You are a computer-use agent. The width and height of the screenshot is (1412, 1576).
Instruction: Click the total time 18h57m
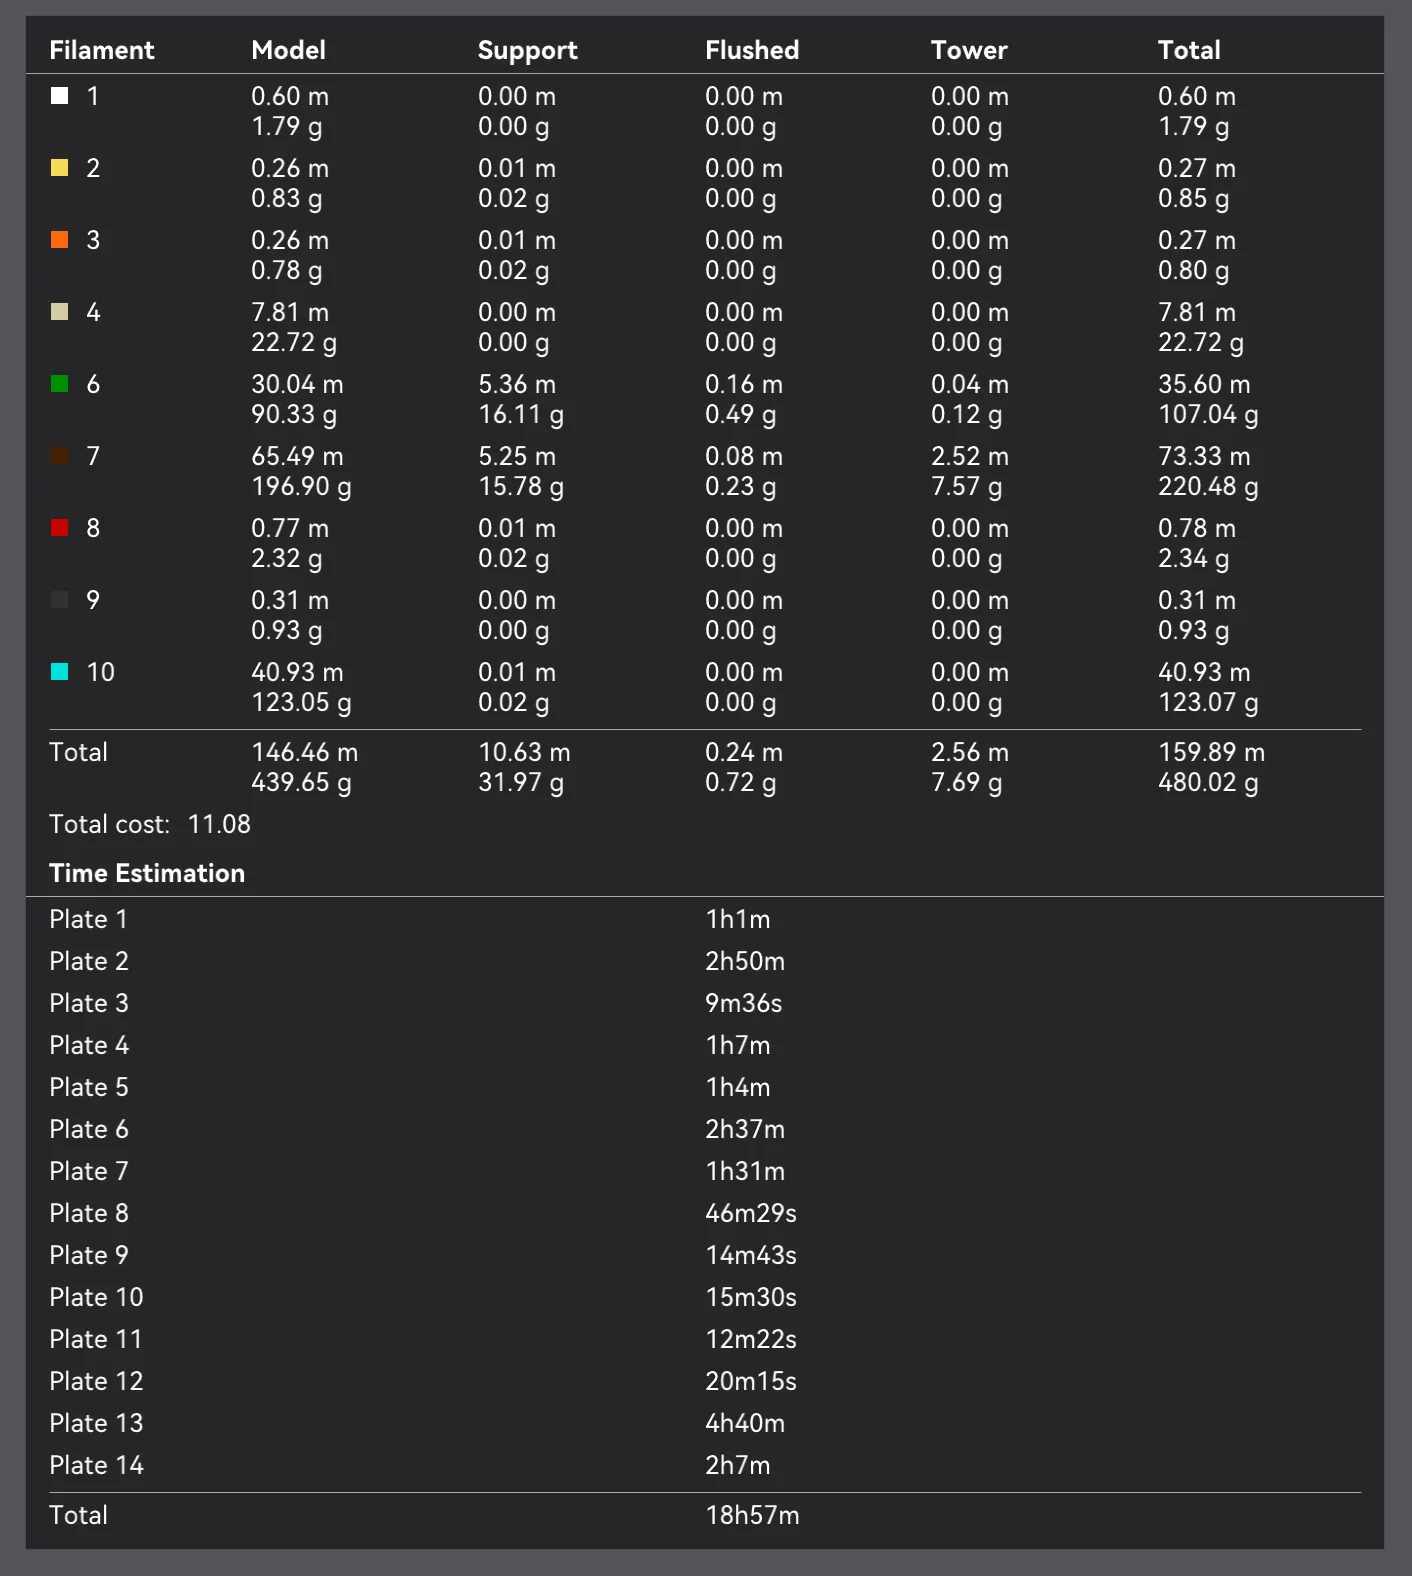click(752, 1515)
